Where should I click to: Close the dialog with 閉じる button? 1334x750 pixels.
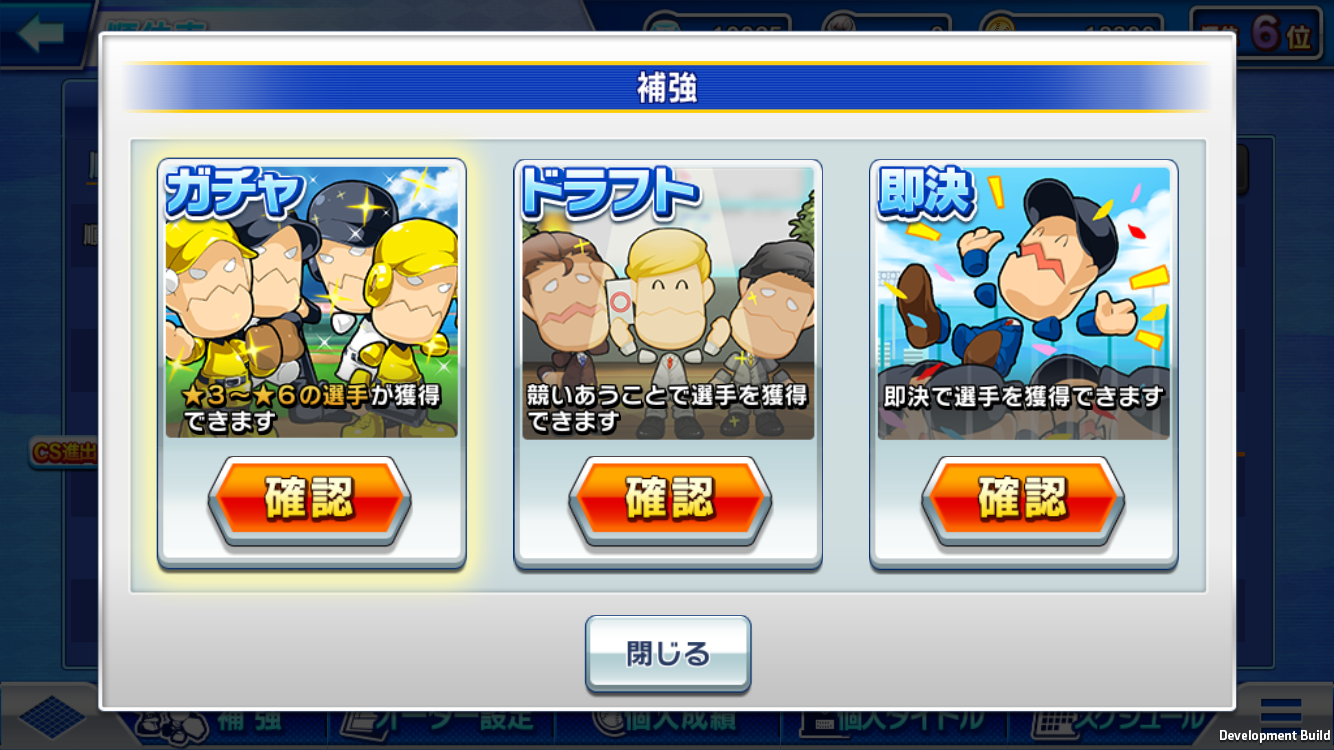click(668, 654)
